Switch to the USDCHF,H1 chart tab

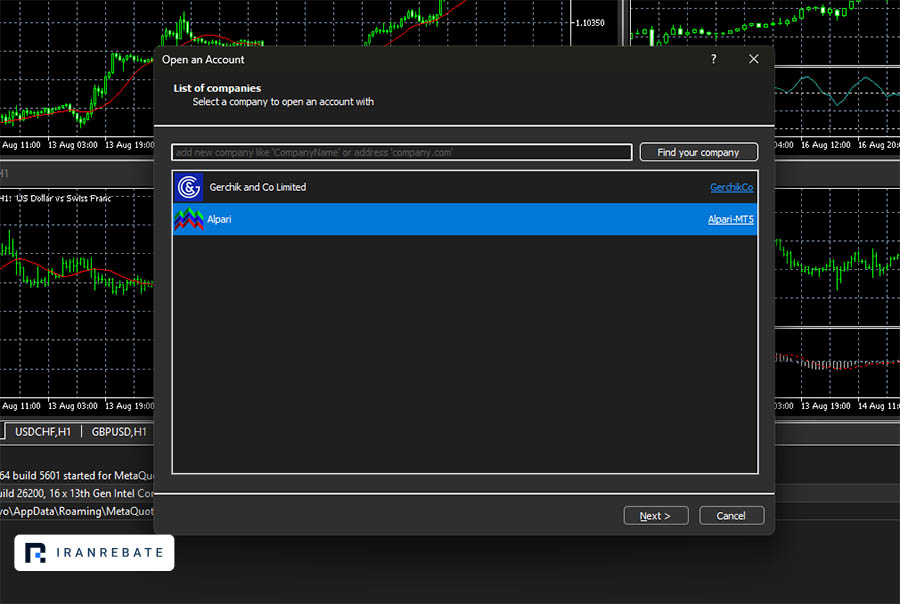(x=43, y=432)
